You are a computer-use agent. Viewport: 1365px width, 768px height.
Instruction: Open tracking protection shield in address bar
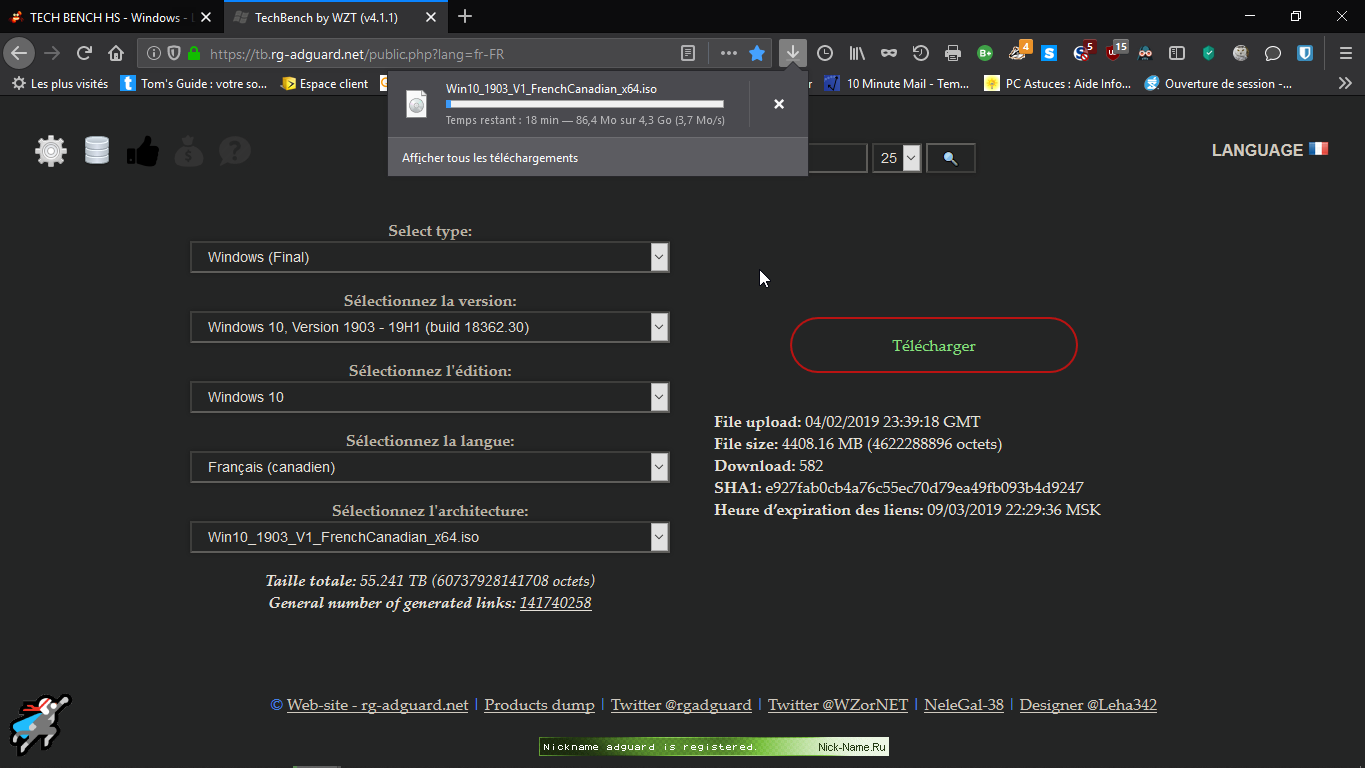(x=173, y=53)
